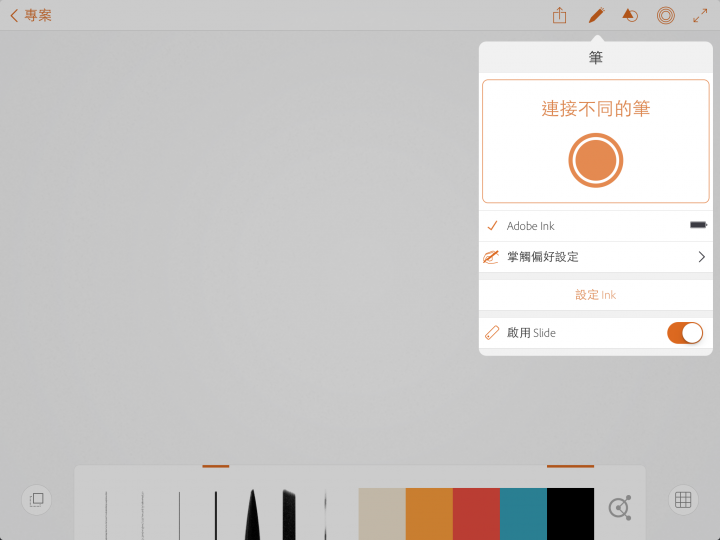Tap the 設定 Ink button
This screenshot has height=540, width=720.
coord(596,295)
